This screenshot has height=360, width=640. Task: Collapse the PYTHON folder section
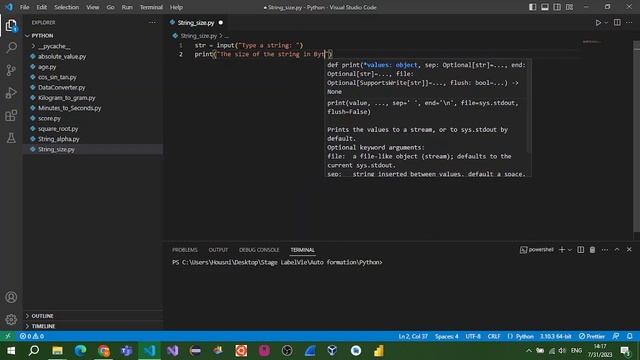pos(42,36)
